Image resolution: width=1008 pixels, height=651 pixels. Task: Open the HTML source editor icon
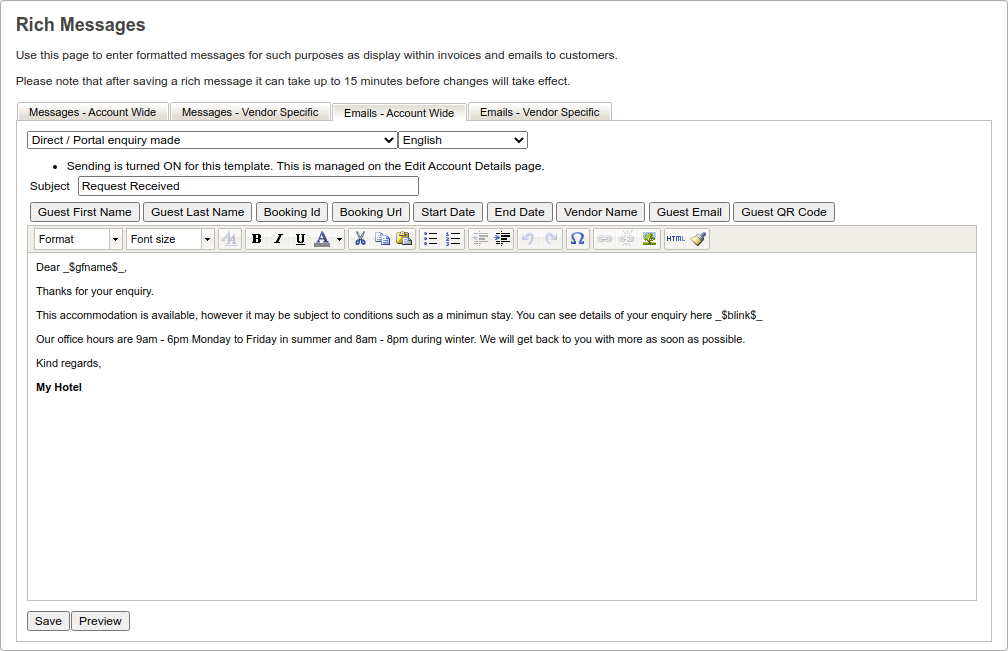click(676, 239)
